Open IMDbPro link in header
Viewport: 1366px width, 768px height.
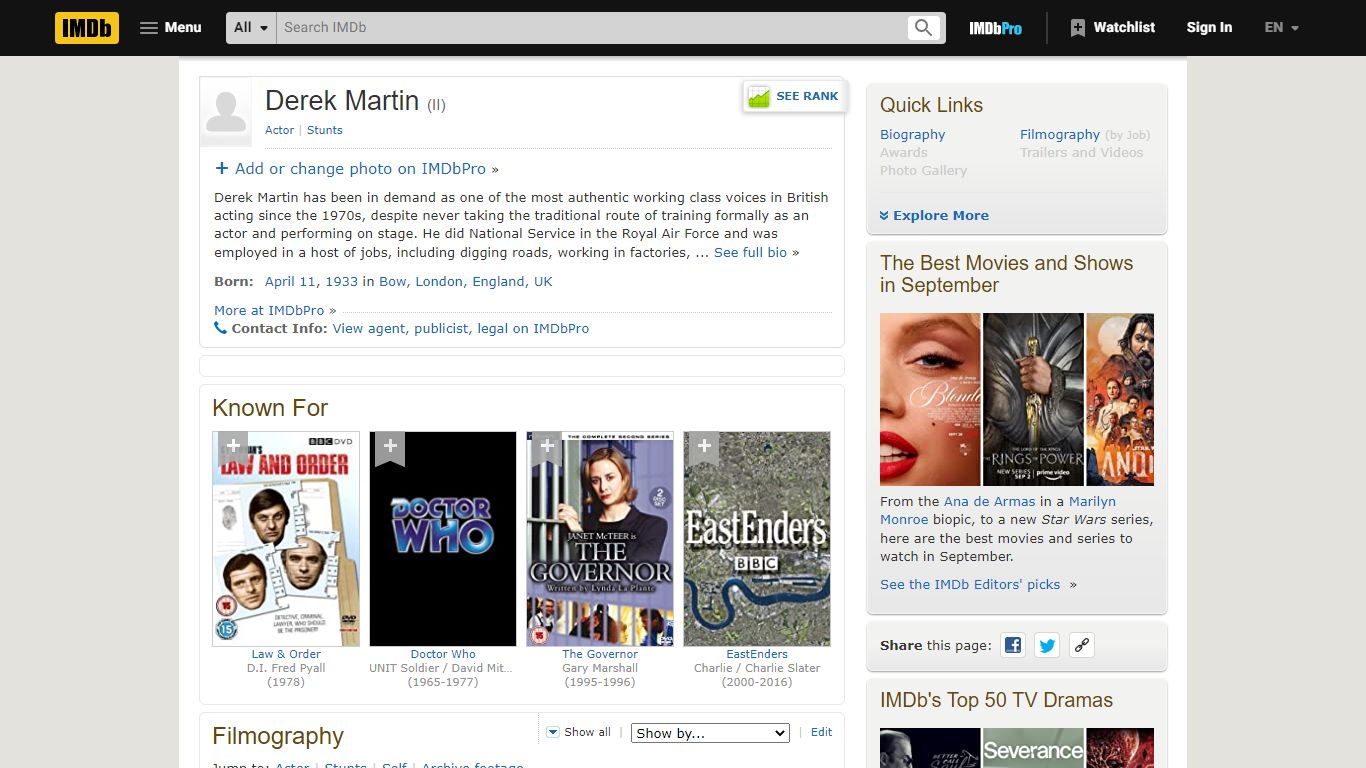tap(995, 28)
